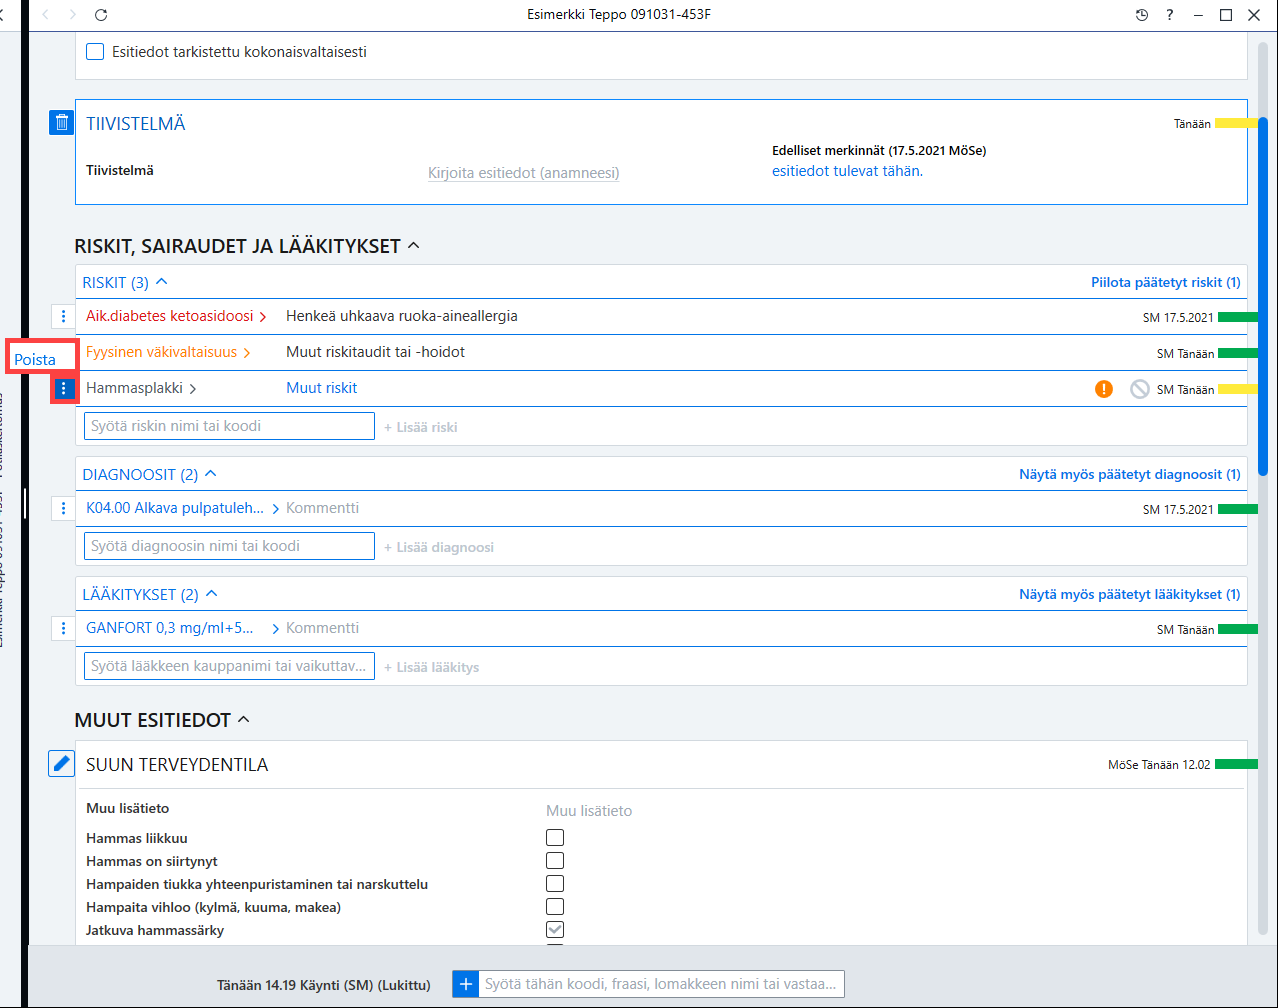Viewport: 1278px width, 1008px height.
Task: Collapse the DIAGNOOSIT (2) list
Action: click(211, 474)
